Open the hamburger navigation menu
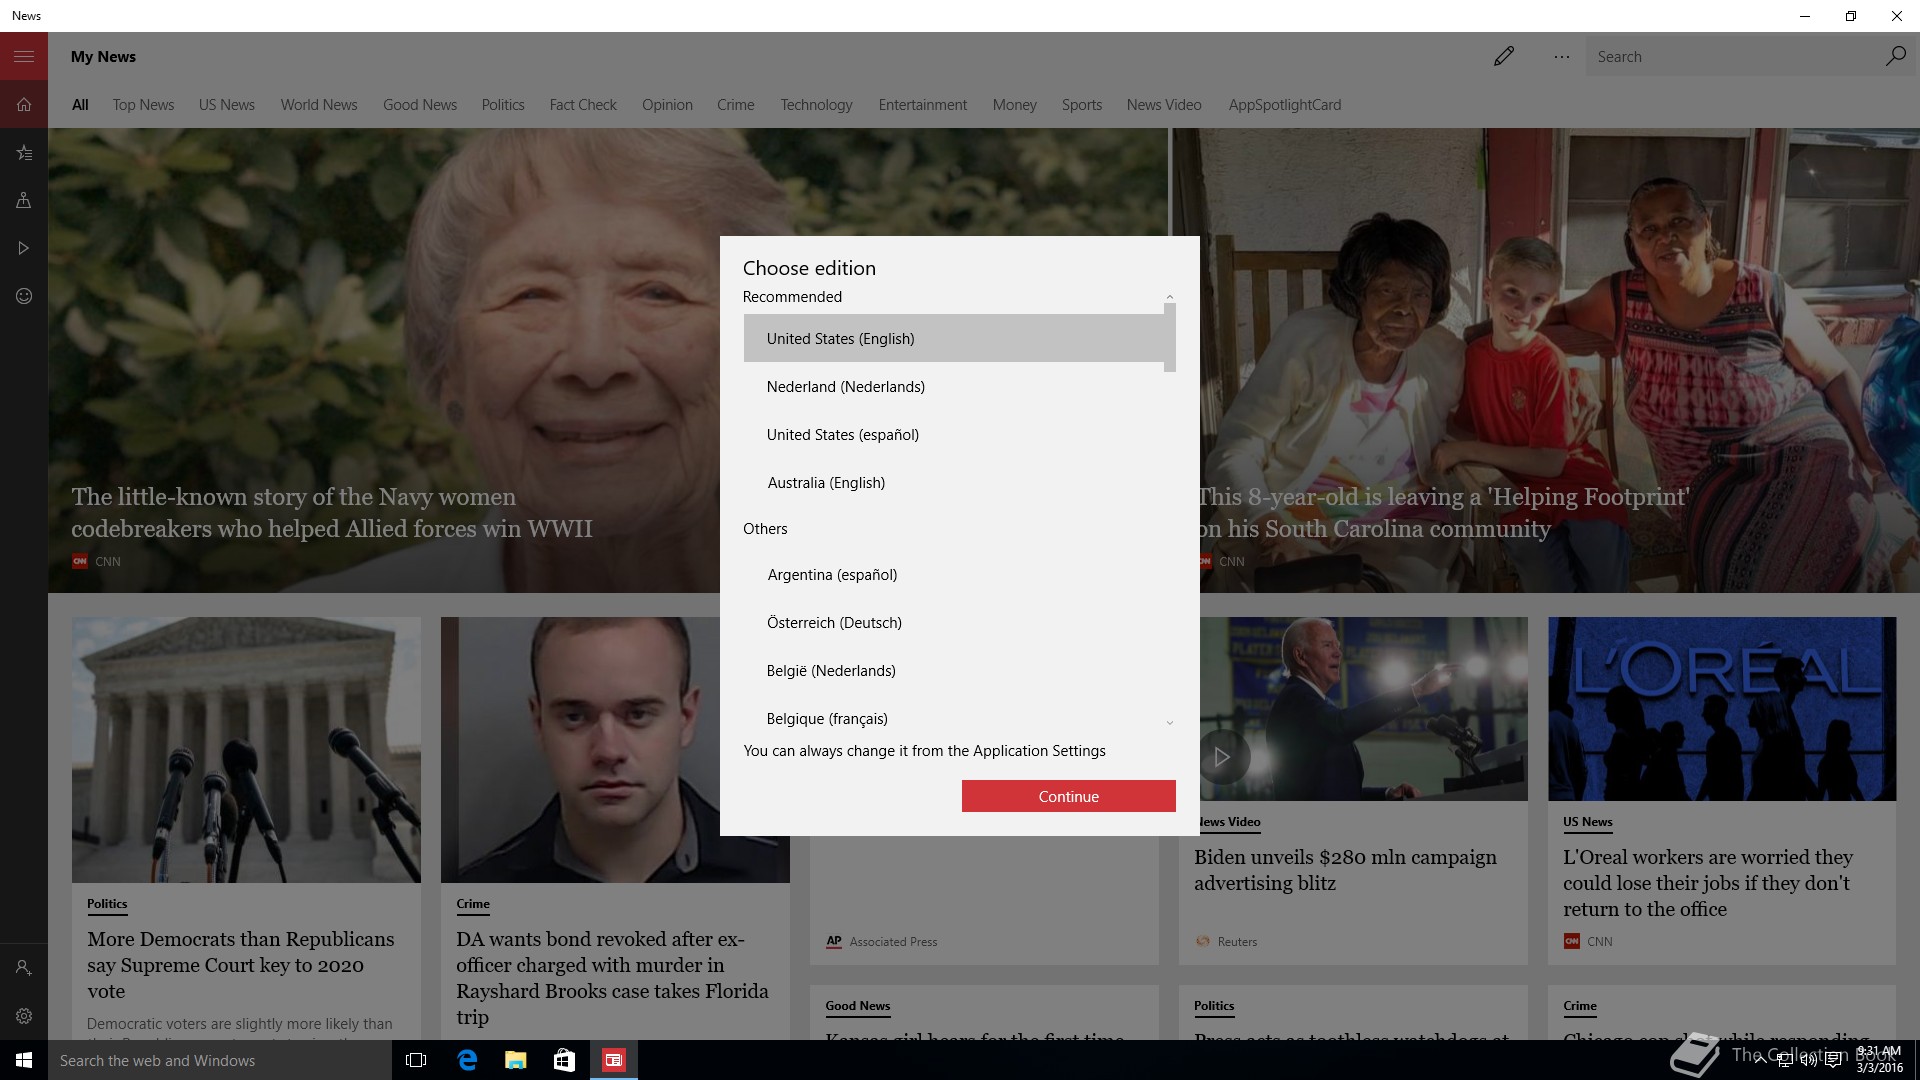Viewport: 1920px width, 1080px height. [24, 56]
